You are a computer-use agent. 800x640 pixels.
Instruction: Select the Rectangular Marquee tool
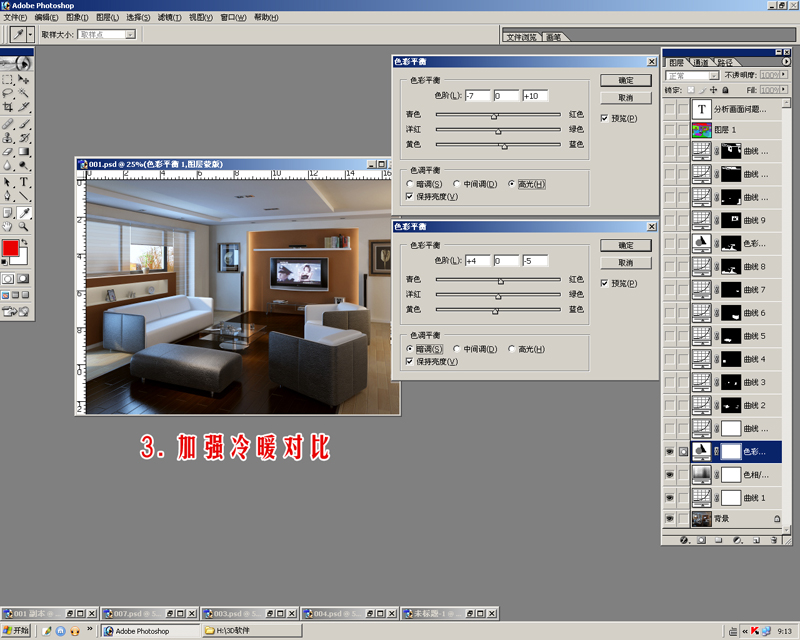point(8,80)
